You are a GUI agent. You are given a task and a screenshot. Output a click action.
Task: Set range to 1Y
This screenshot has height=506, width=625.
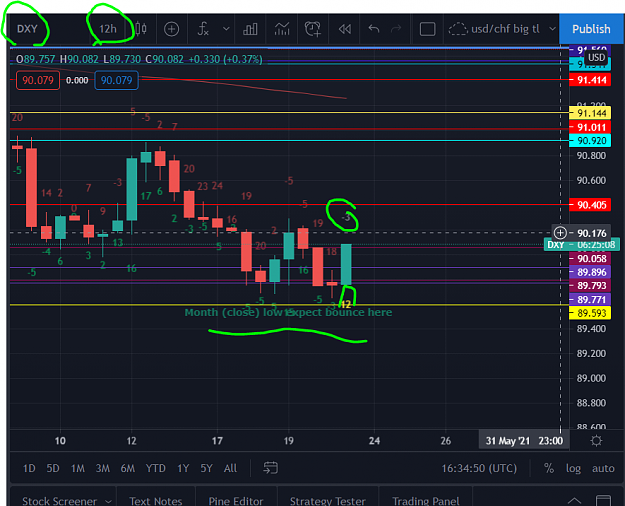tap(183, 468)
